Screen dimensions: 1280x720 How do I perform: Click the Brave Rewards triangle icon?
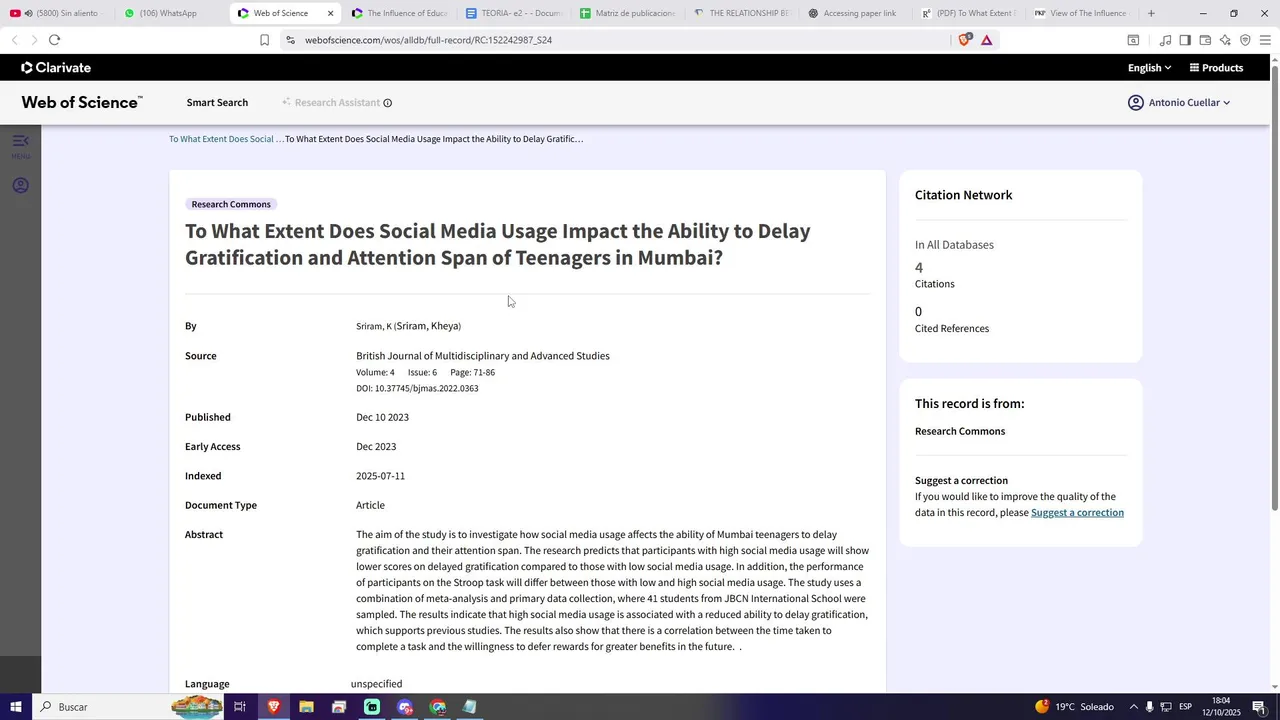987,40
